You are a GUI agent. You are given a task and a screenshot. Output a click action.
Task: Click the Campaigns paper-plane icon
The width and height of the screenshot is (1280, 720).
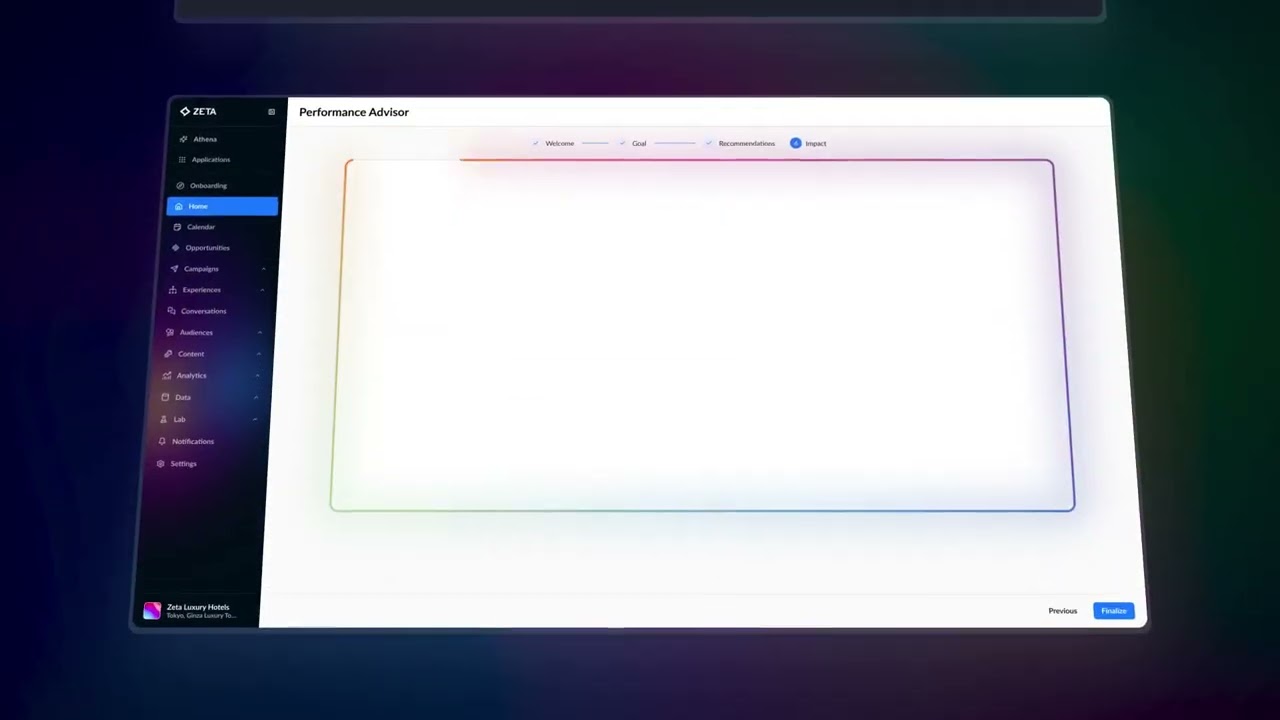174,269
